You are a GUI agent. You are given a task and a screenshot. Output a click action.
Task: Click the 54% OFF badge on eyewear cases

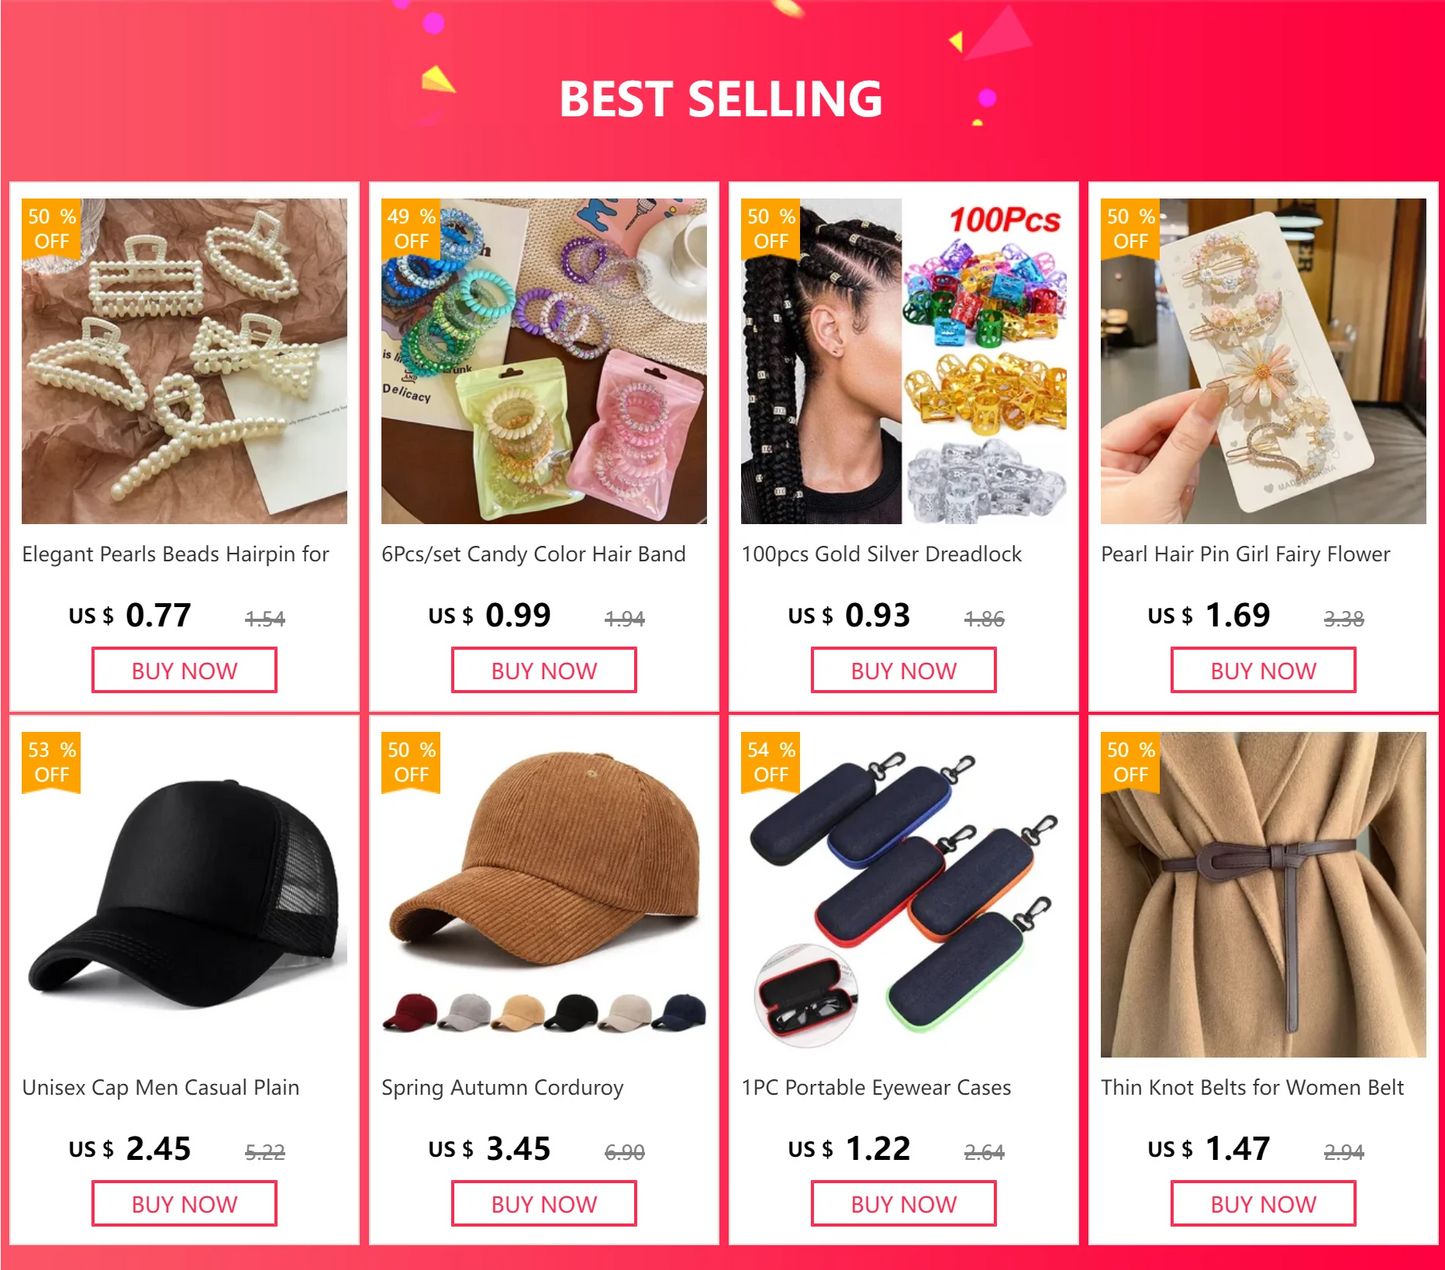coord(771,763)
